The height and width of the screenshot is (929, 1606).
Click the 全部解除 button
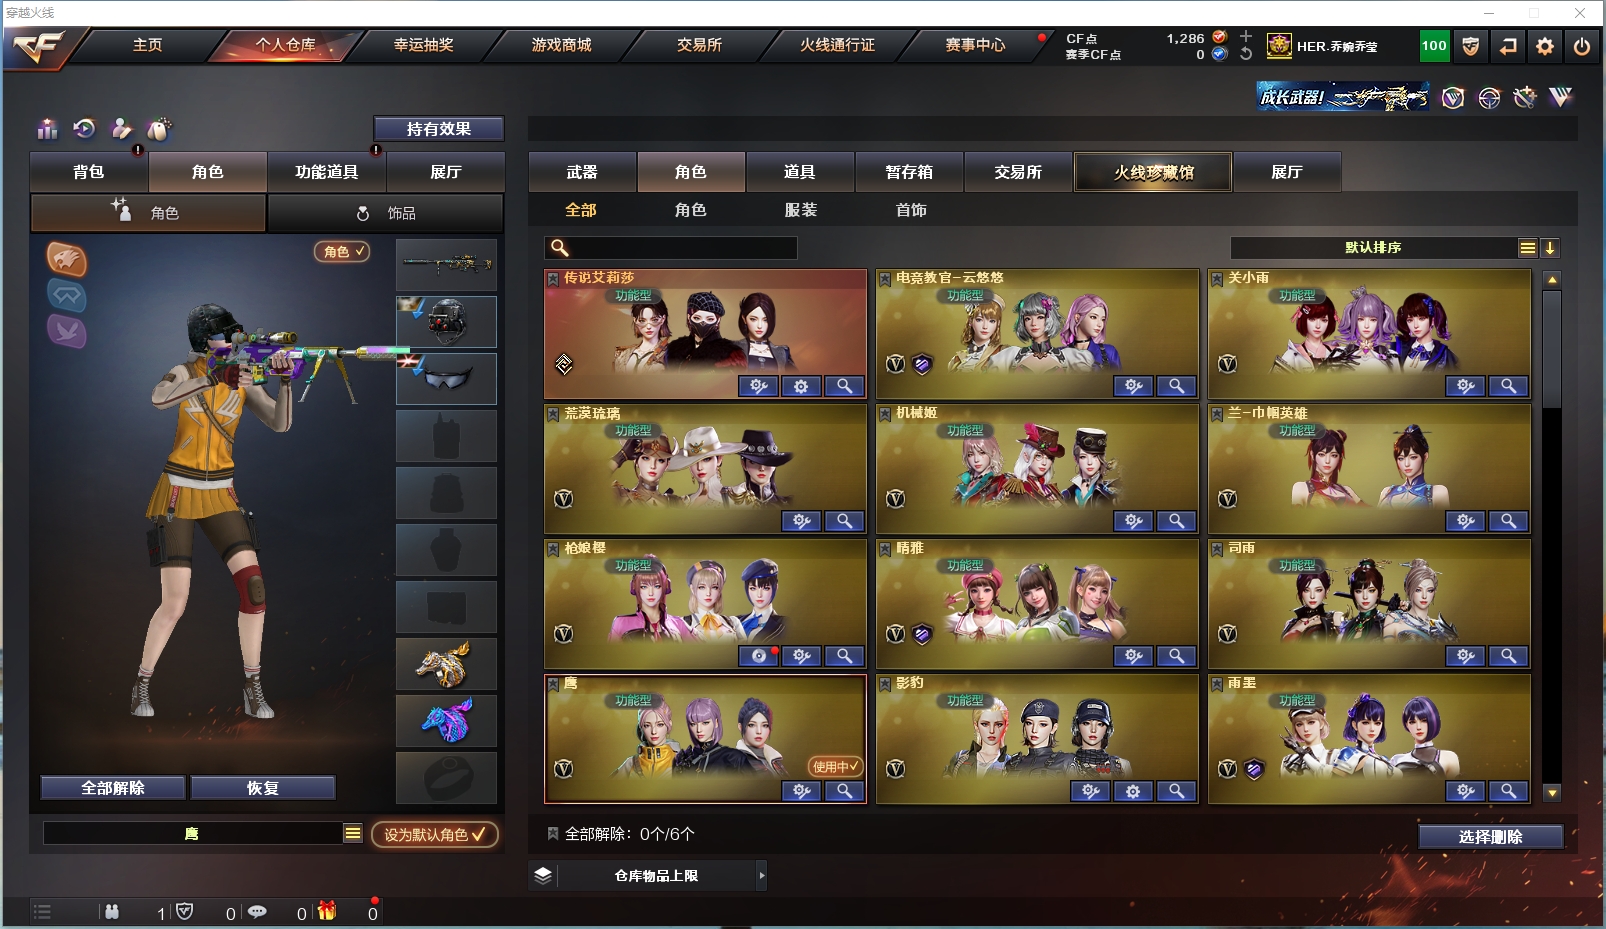[113, 788]
